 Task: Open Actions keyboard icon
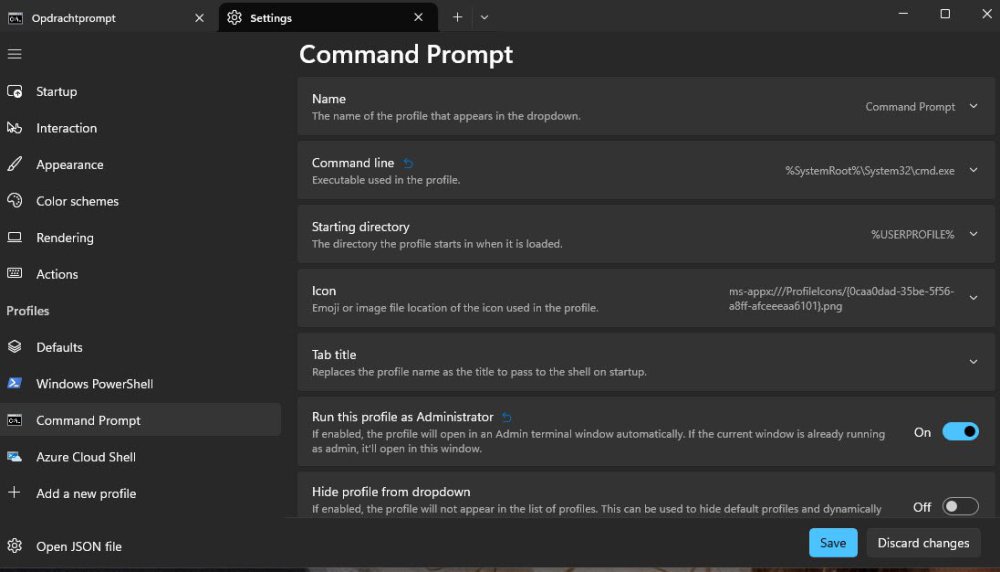(x=15, y=274)
